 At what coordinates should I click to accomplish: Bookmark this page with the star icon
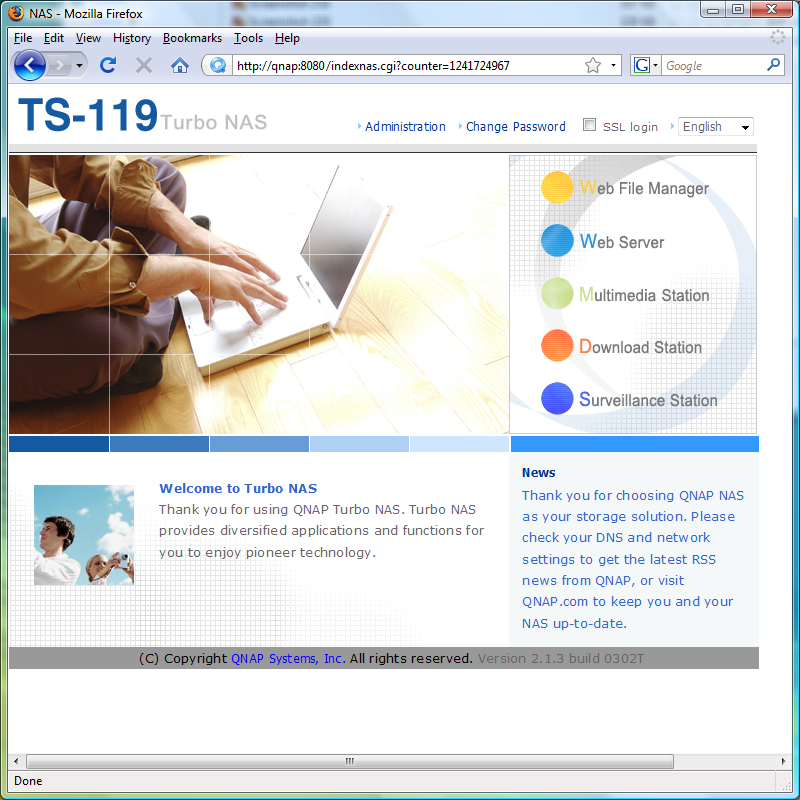tap(592, 65)
